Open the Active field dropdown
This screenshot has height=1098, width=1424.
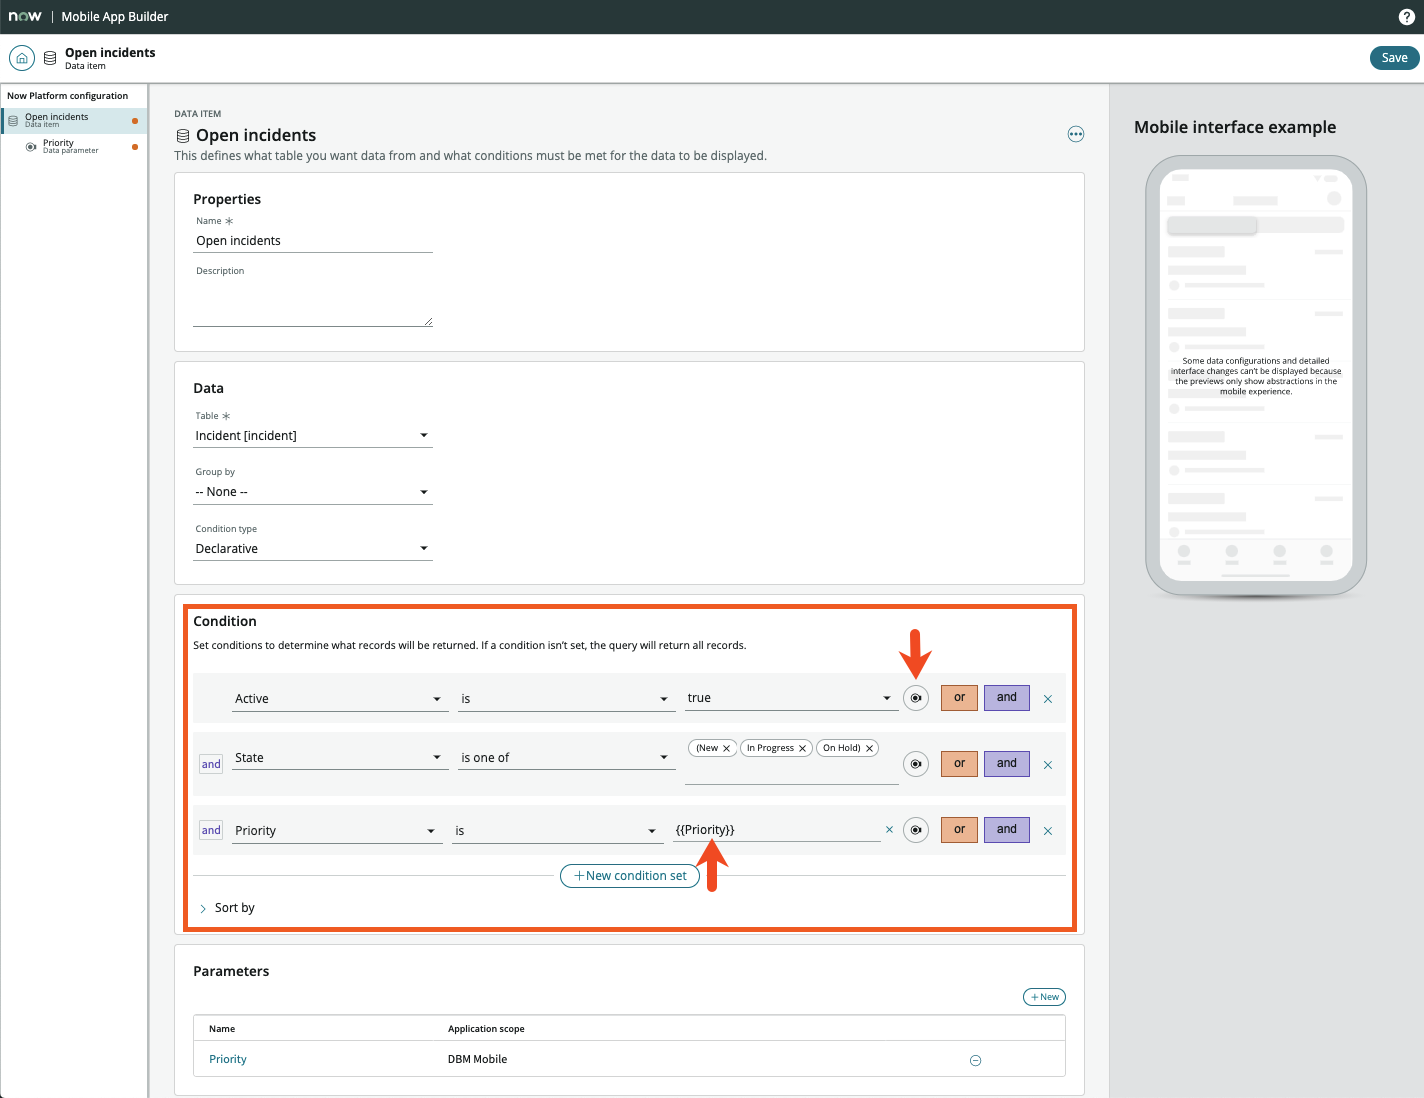click(339, 699)
